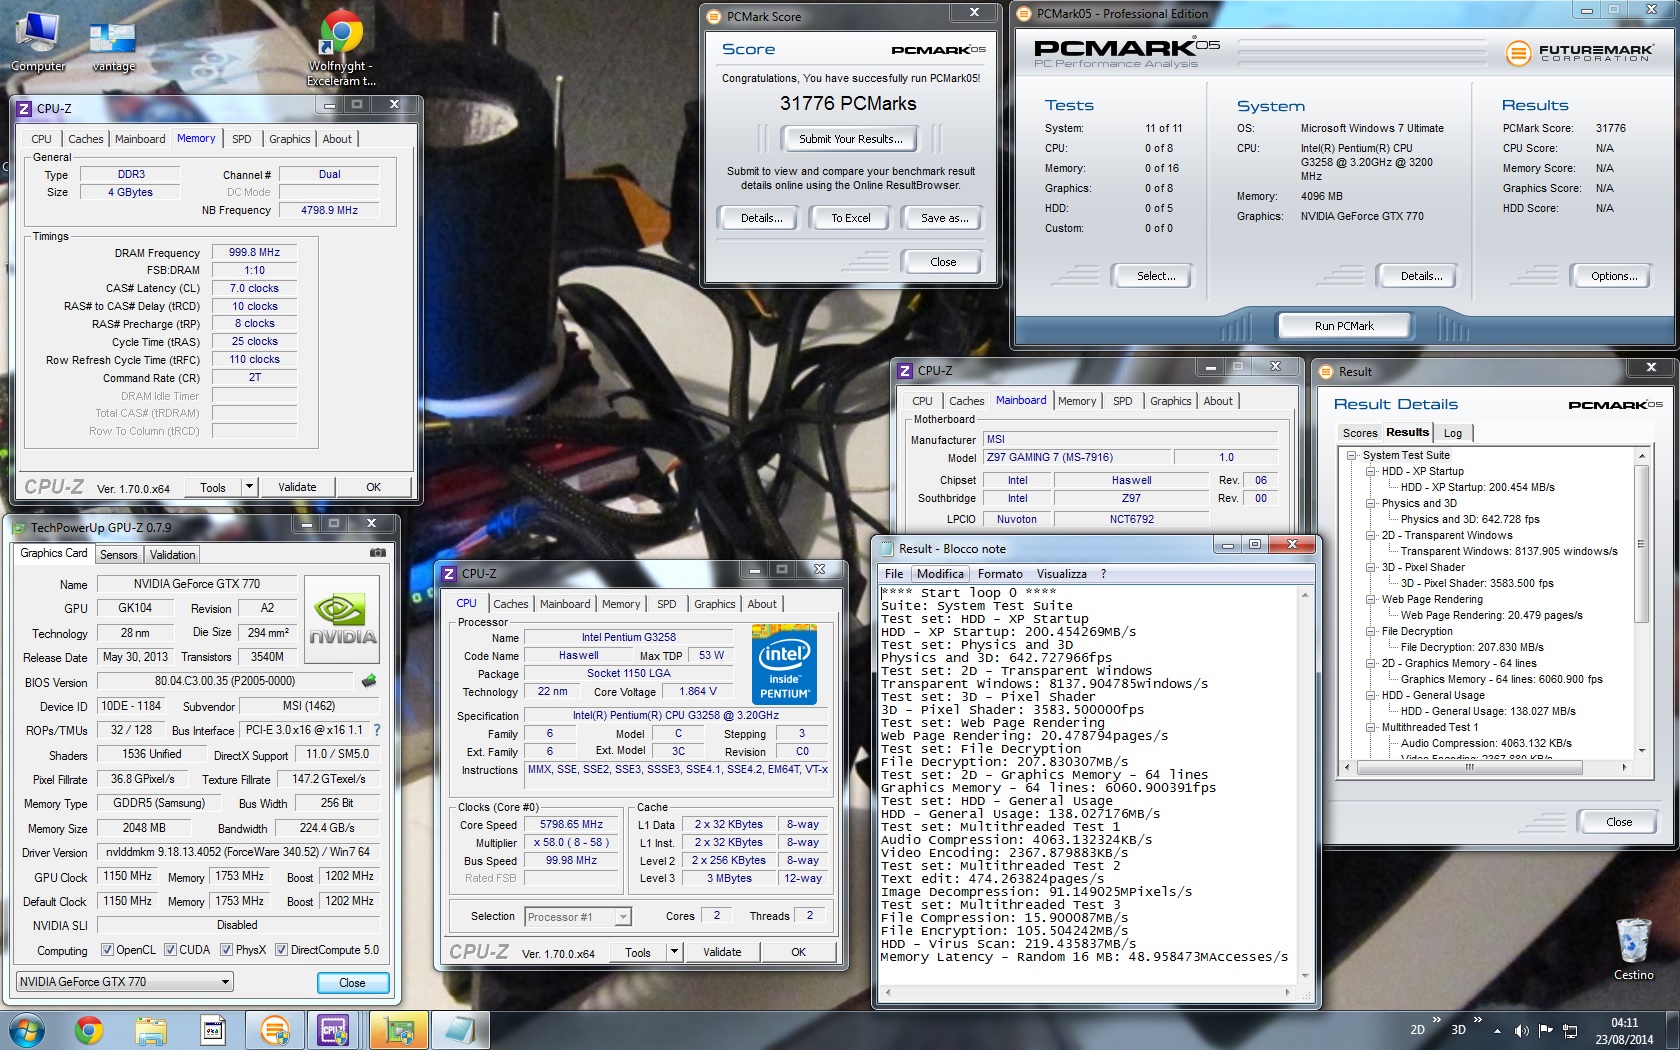Toggle CUDA checkbox in GPU-Z
The image size is (1680, 1050).
pos(170,949)
